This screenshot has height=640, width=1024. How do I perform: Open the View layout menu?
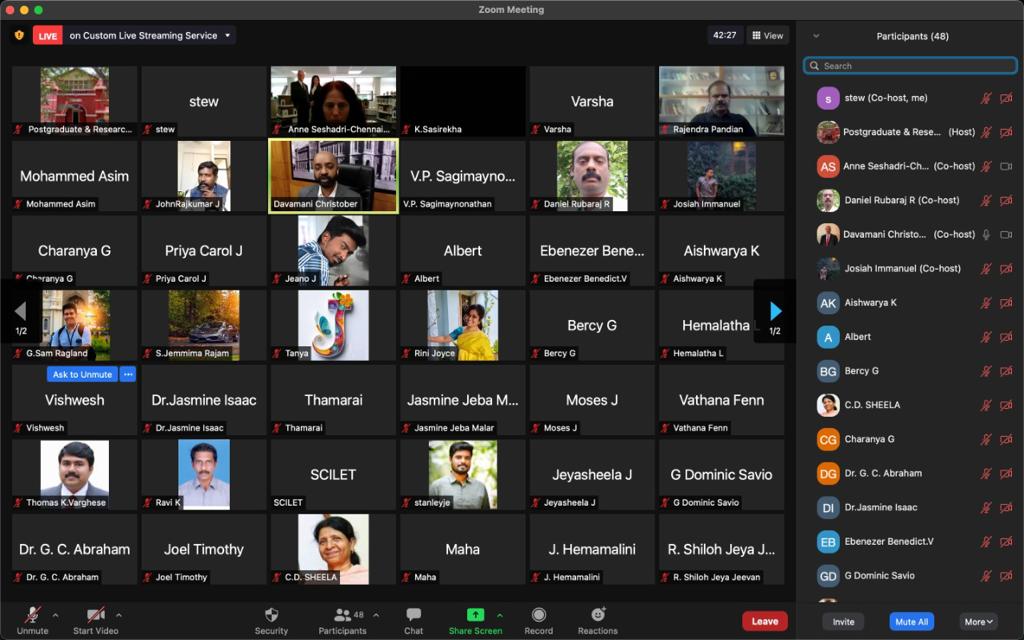pos(767,35)
